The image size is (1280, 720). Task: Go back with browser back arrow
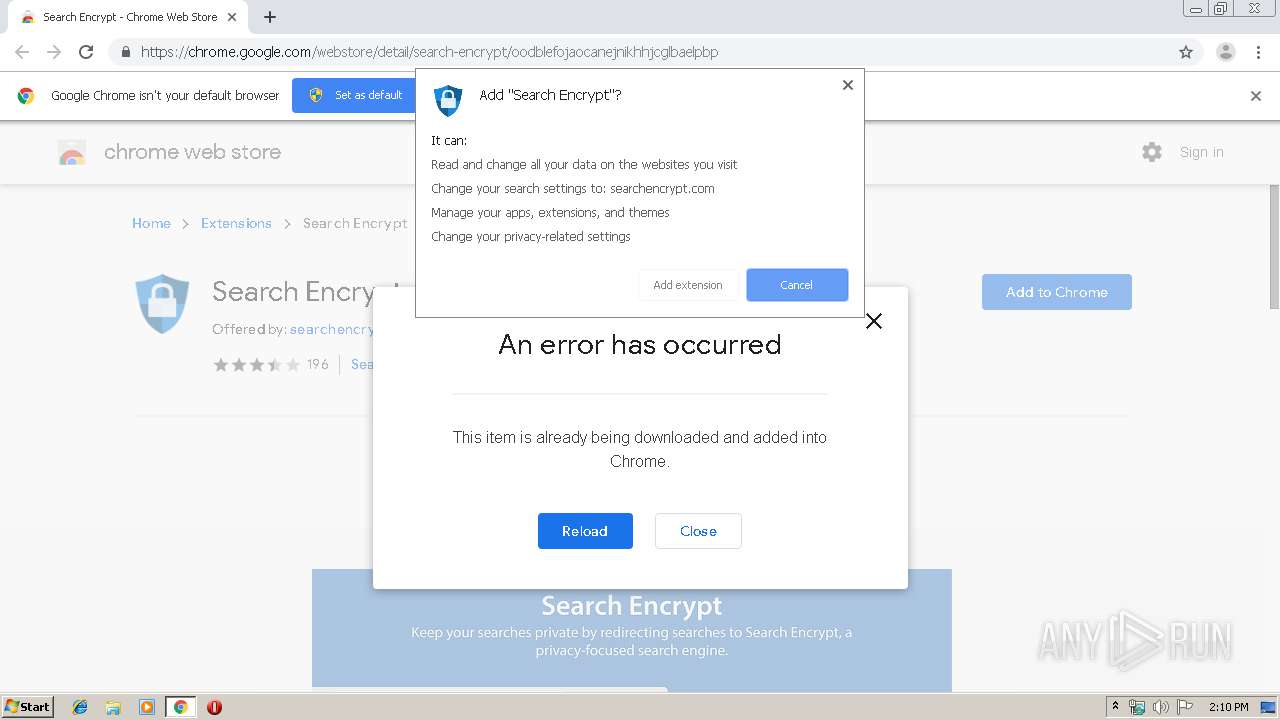[22, 52]
